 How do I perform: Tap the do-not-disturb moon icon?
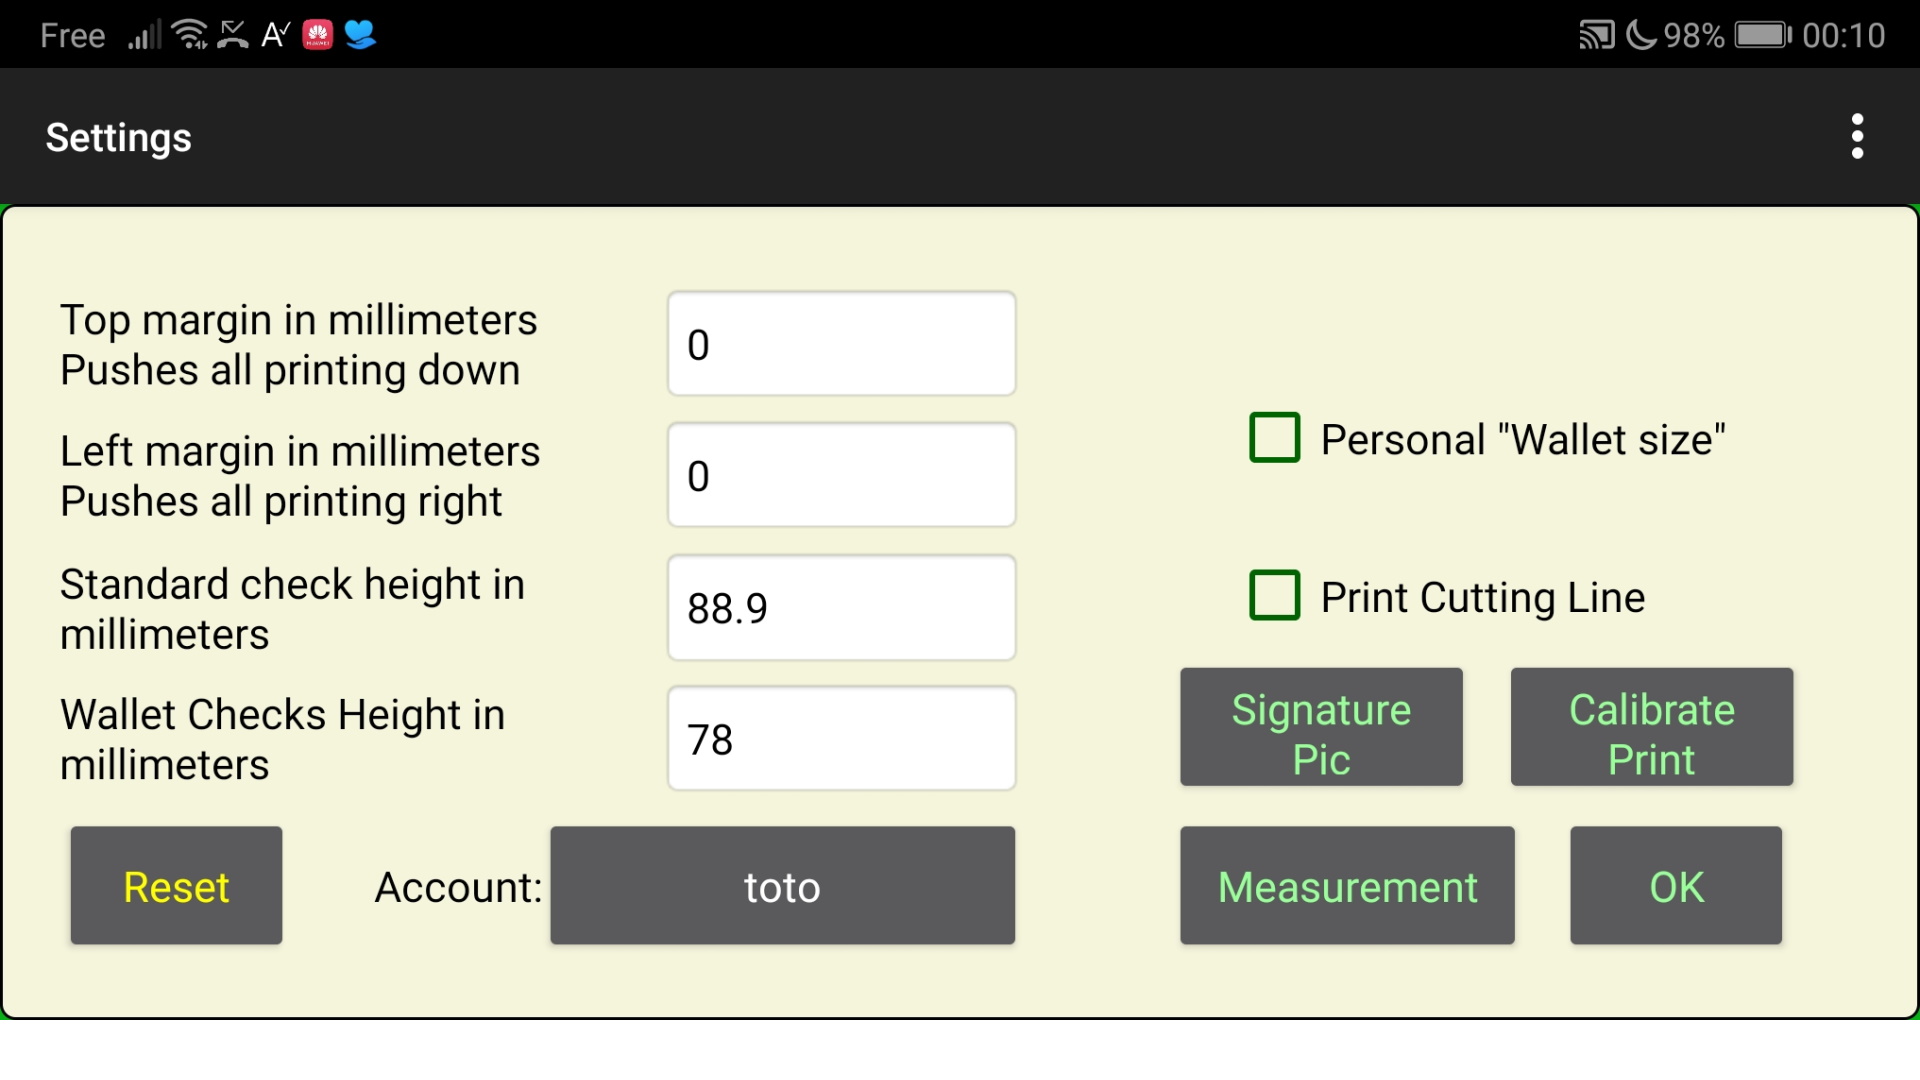point(1643,34)
